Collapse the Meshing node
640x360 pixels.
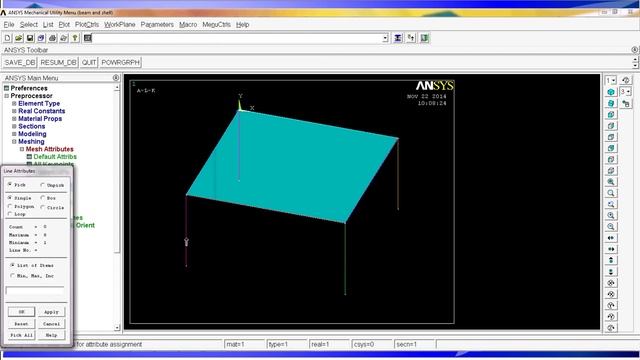point(14,142)
